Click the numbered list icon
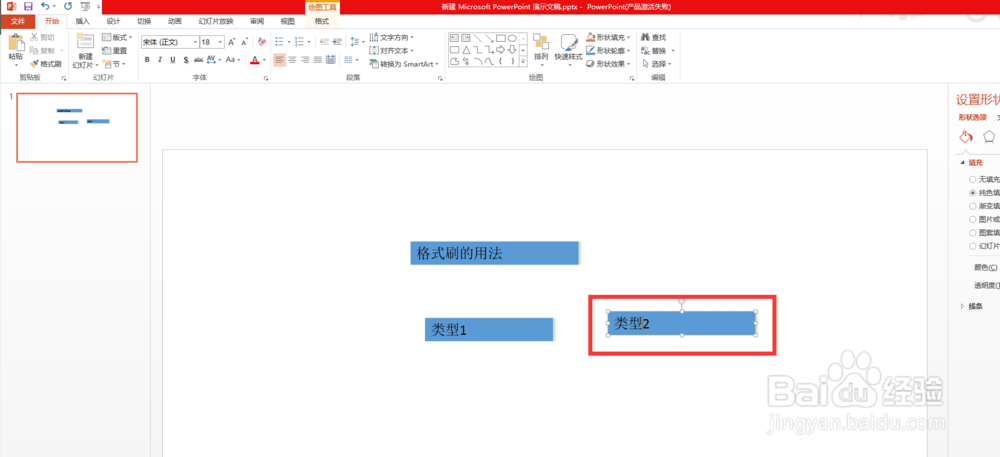Screen dimensions: 1000x457 tap(299, 42)
